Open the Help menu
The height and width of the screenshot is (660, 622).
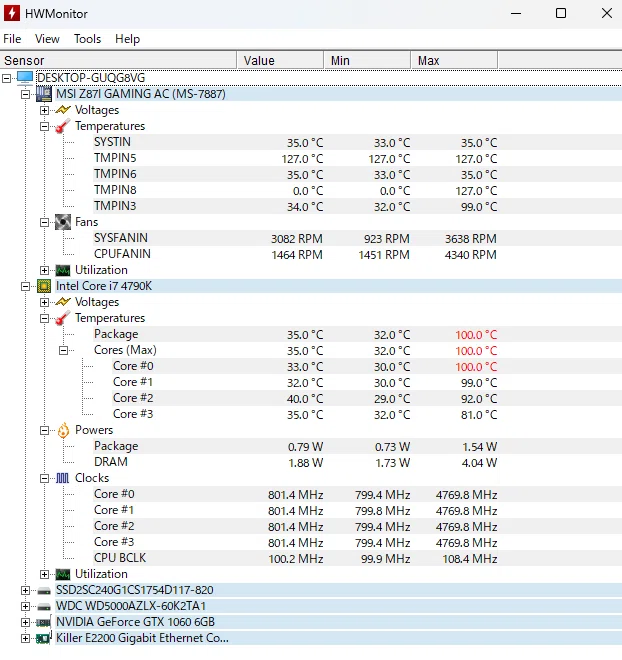pos(128,39)
